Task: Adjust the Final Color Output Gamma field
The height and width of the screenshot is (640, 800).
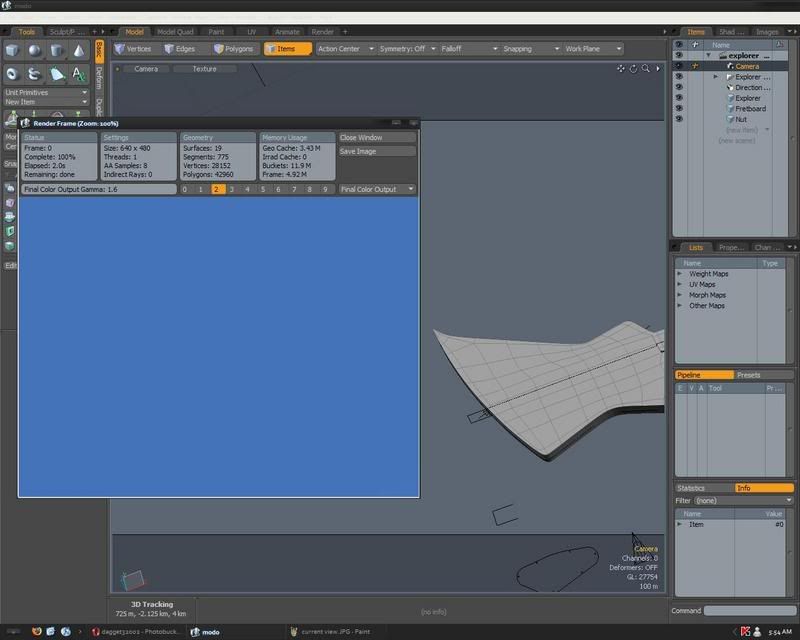Action: click(98, 189)
